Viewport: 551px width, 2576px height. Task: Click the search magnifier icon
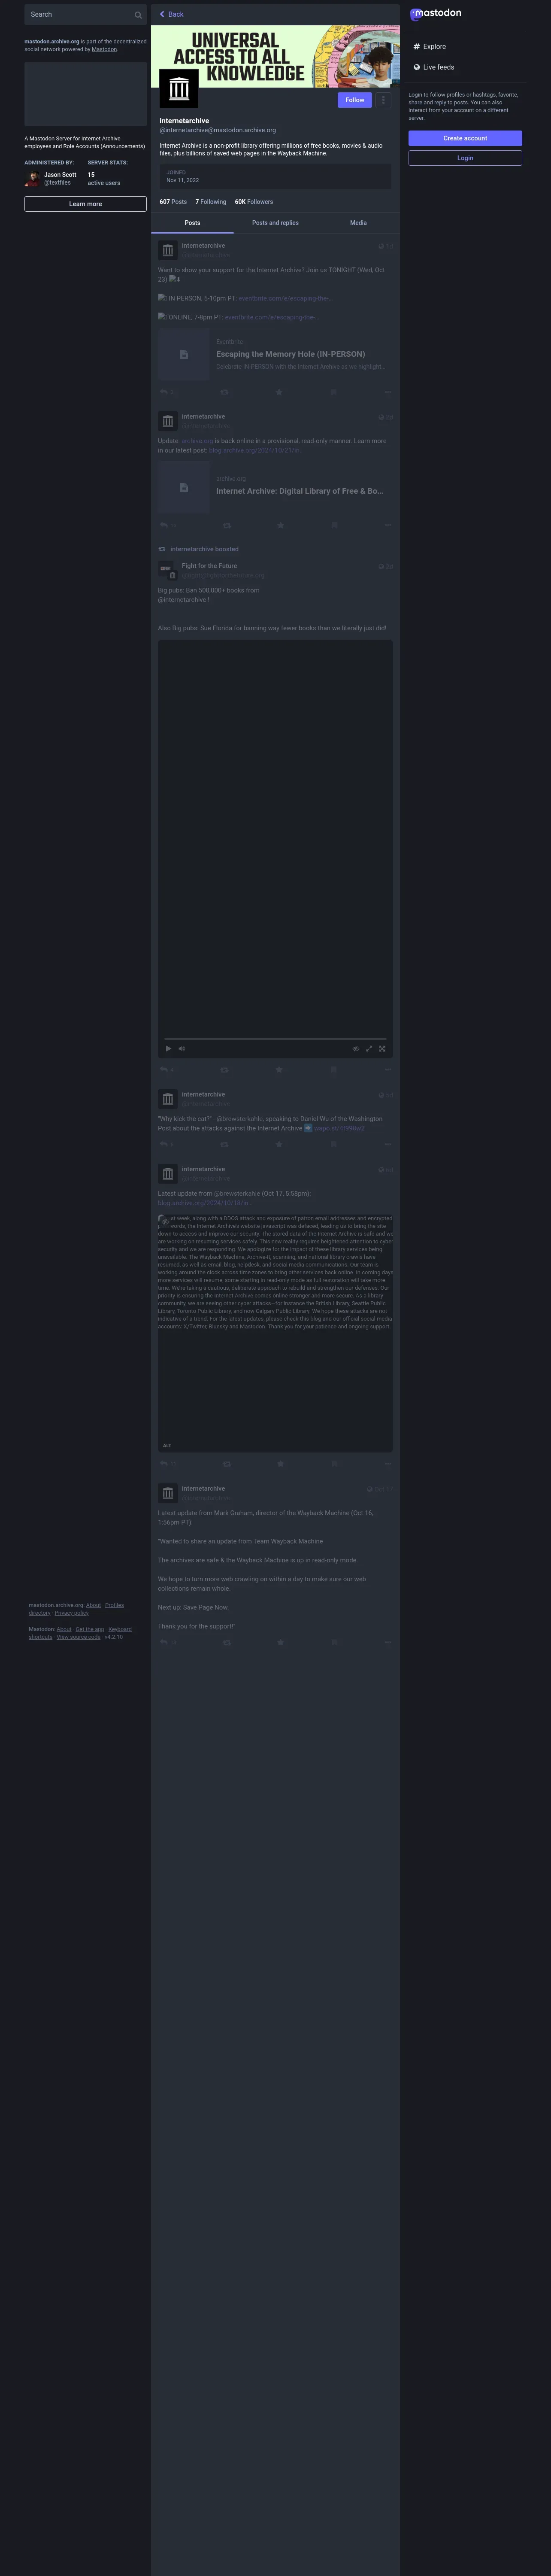pos(138,15)
